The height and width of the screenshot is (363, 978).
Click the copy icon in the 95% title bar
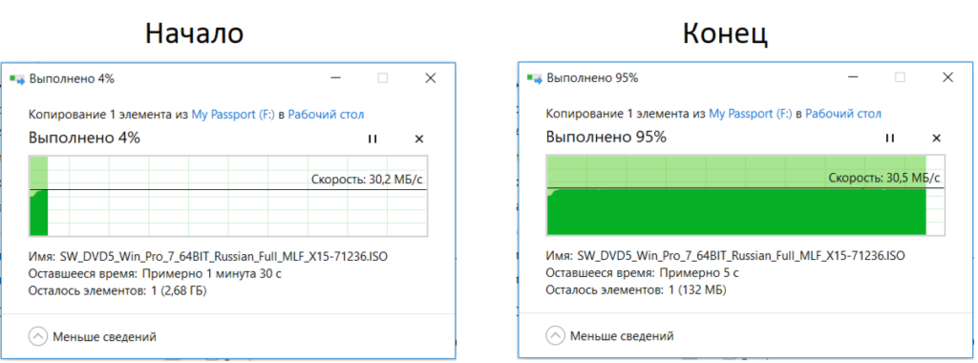535,79
